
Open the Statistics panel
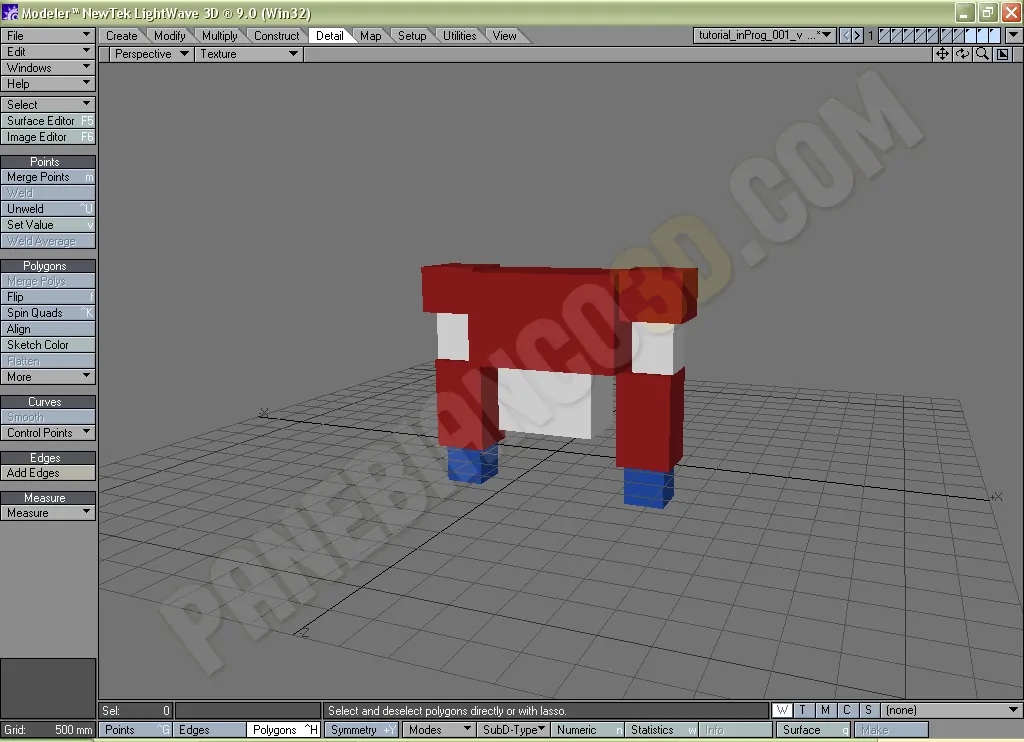(x=661, y=730)
